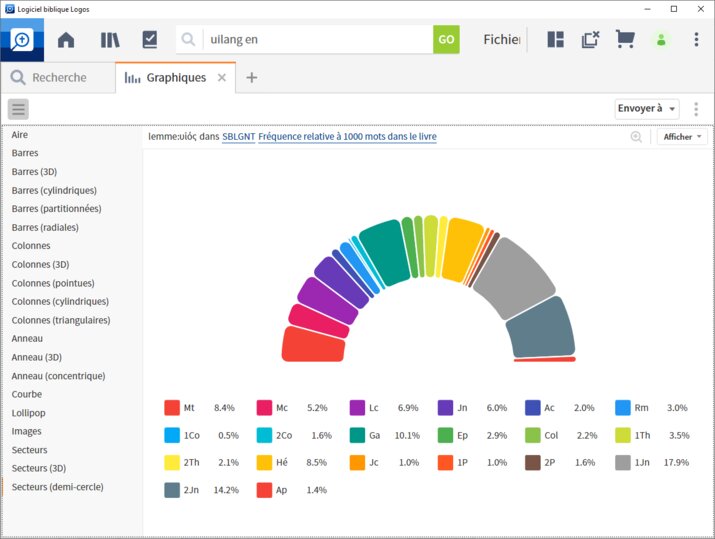Click the Logos app logo button
This screenshot has width=715, height=539.
pos(22,40)
